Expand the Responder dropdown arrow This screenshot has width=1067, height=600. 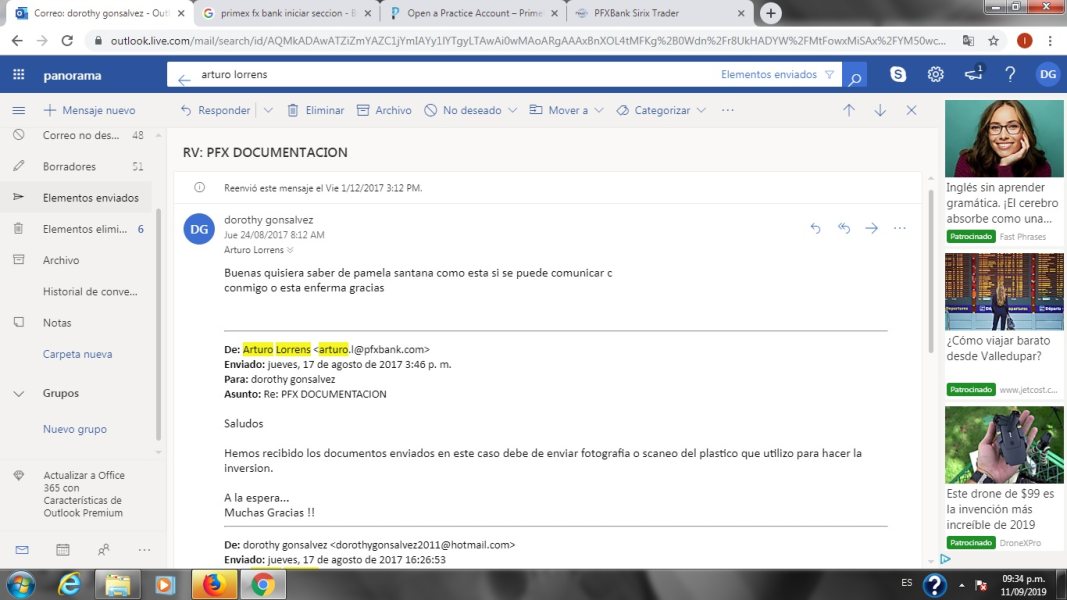(268, 110)
